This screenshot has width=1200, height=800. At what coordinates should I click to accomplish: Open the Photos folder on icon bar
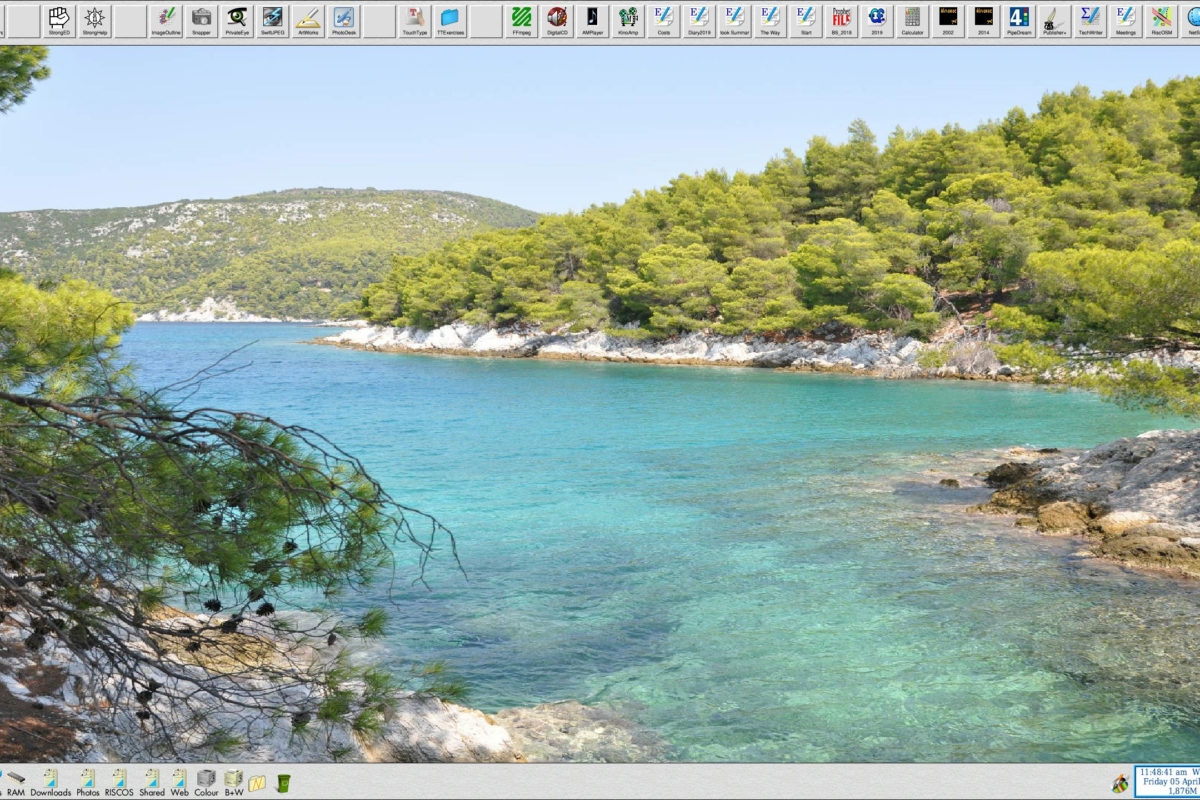pos(88,783)
